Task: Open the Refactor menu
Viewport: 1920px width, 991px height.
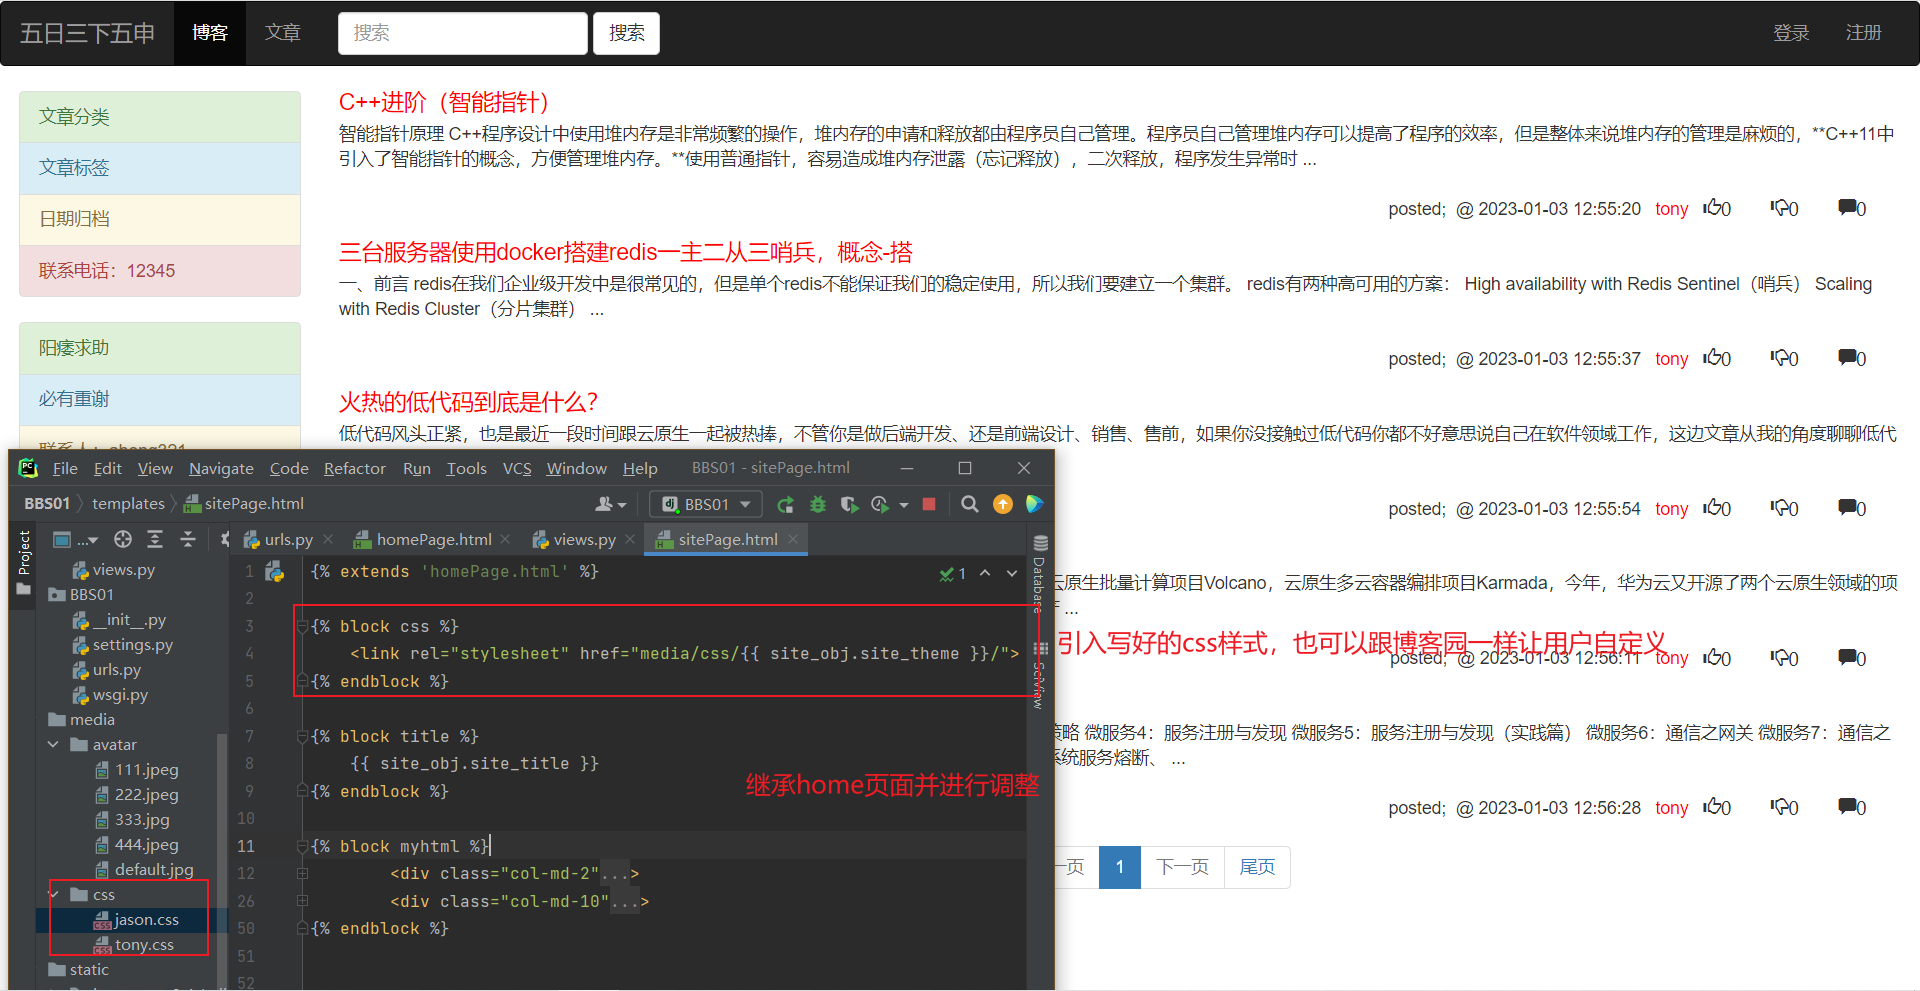Action: (x=354, y=468)
